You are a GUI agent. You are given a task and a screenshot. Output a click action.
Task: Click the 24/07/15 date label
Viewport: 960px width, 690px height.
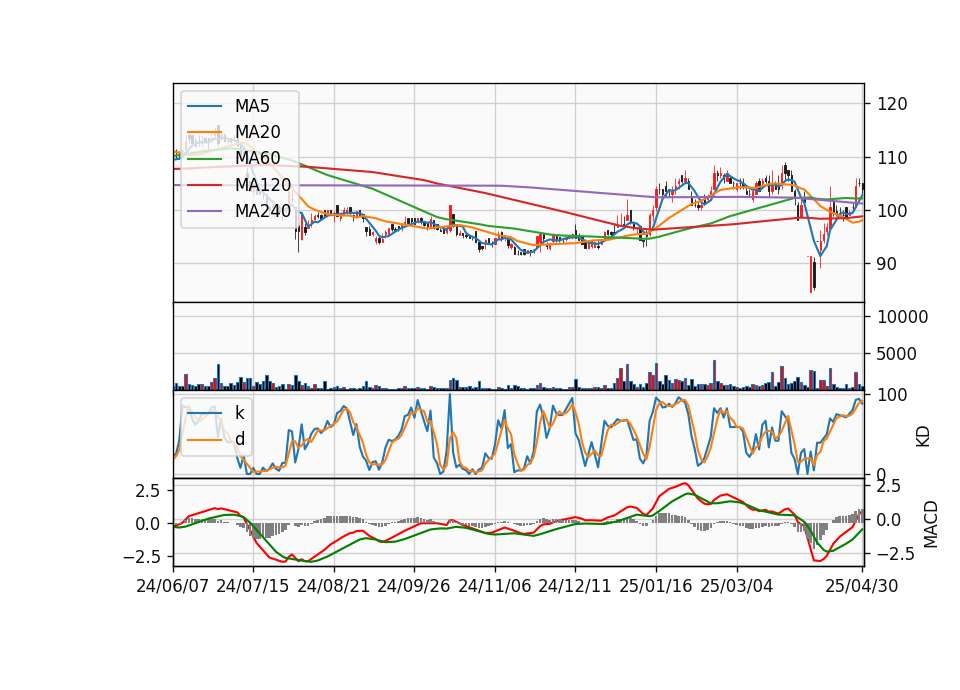coord(252,586)
